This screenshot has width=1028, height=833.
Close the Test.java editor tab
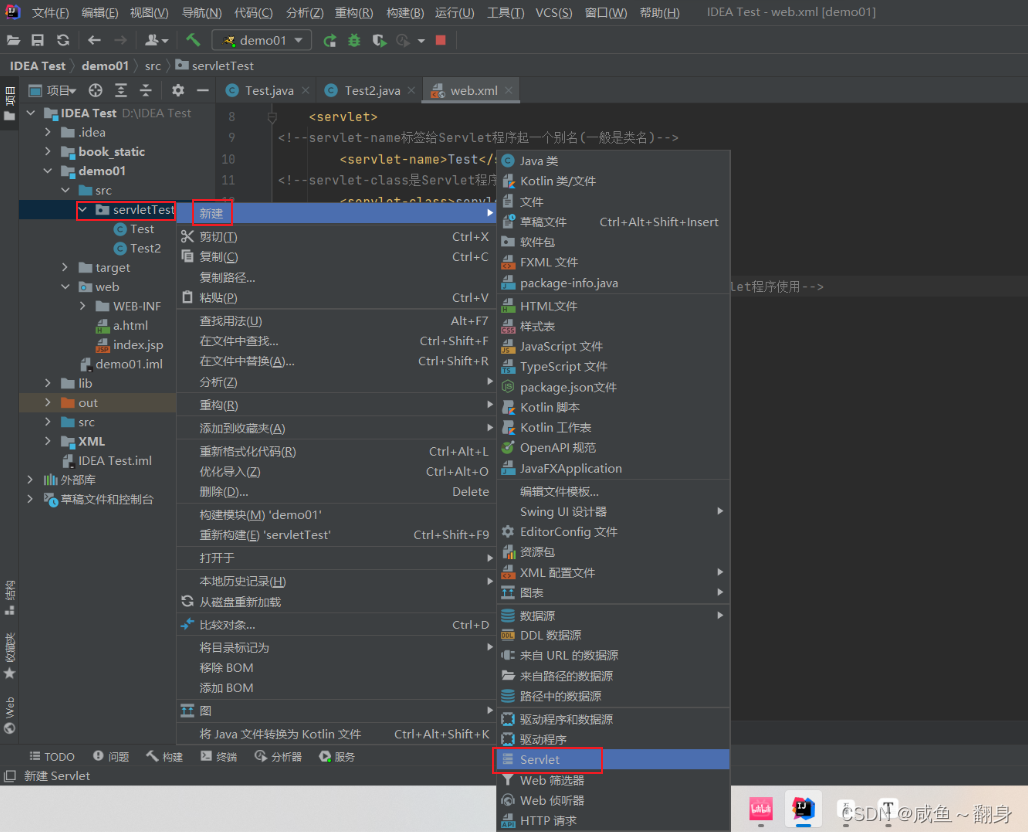306,90
